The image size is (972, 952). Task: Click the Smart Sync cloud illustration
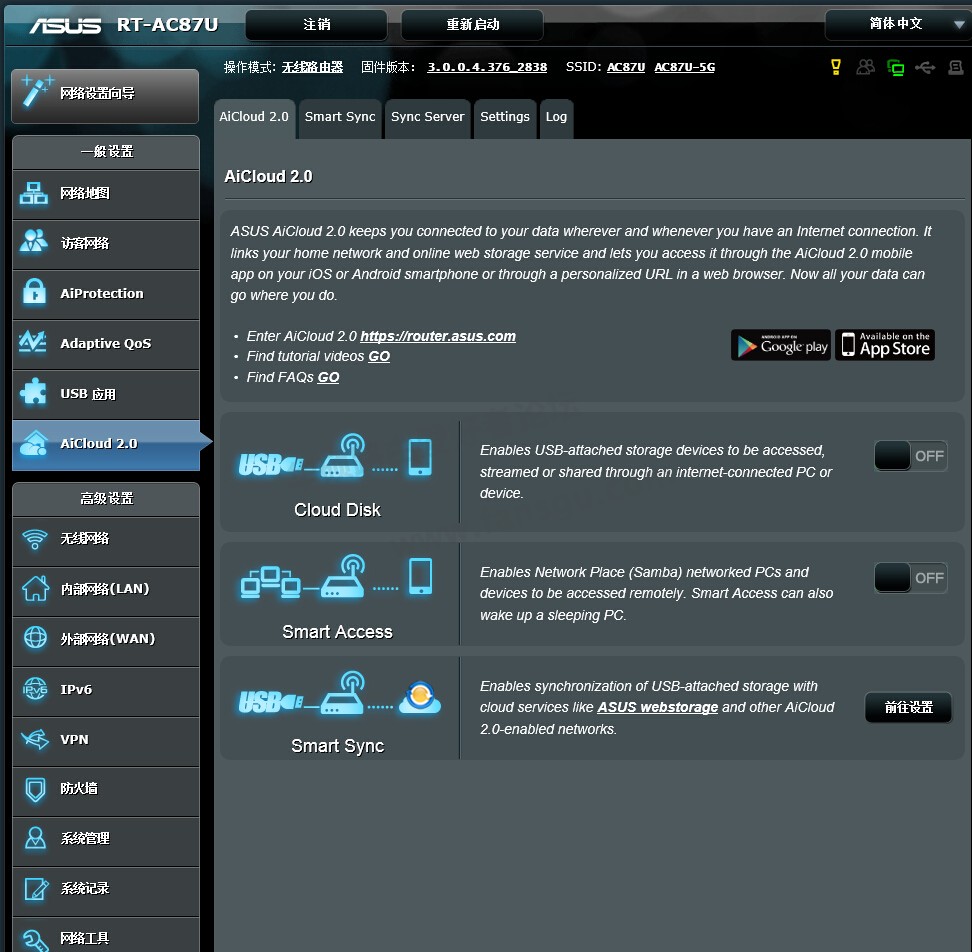click(340, 693)
